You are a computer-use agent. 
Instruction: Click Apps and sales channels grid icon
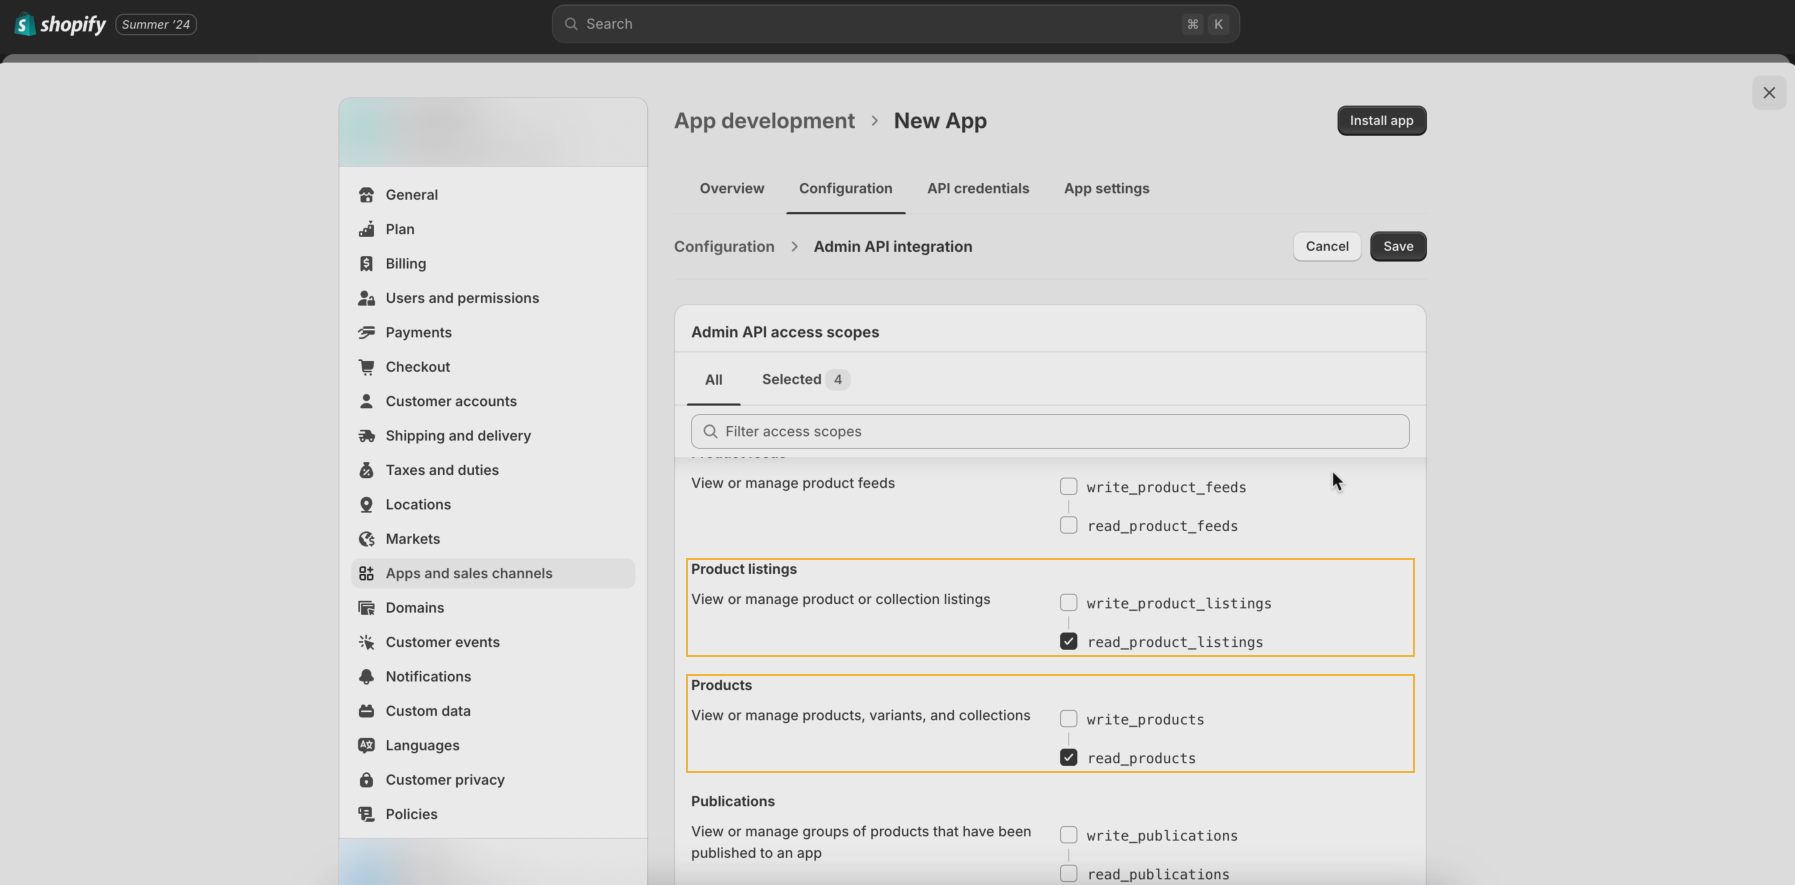[366, 574]
